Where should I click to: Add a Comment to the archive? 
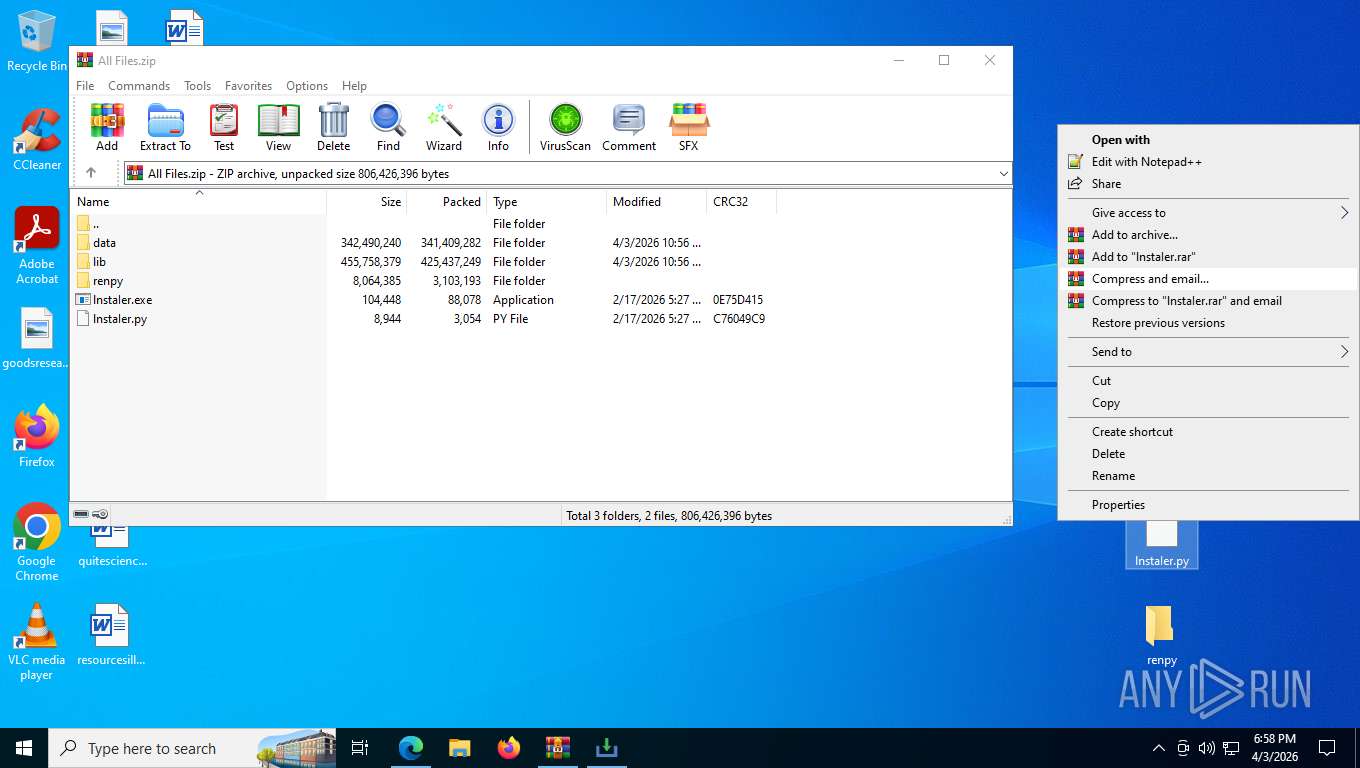coord(629,127)
